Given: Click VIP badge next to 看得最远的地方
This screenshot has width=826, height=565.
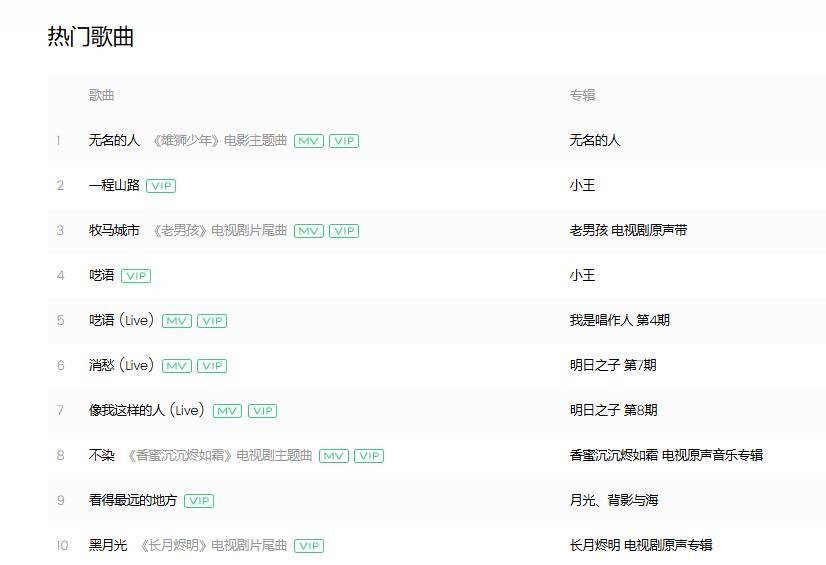Looking at the screenshot, I should pyautogui.click(x=199, y=501).
